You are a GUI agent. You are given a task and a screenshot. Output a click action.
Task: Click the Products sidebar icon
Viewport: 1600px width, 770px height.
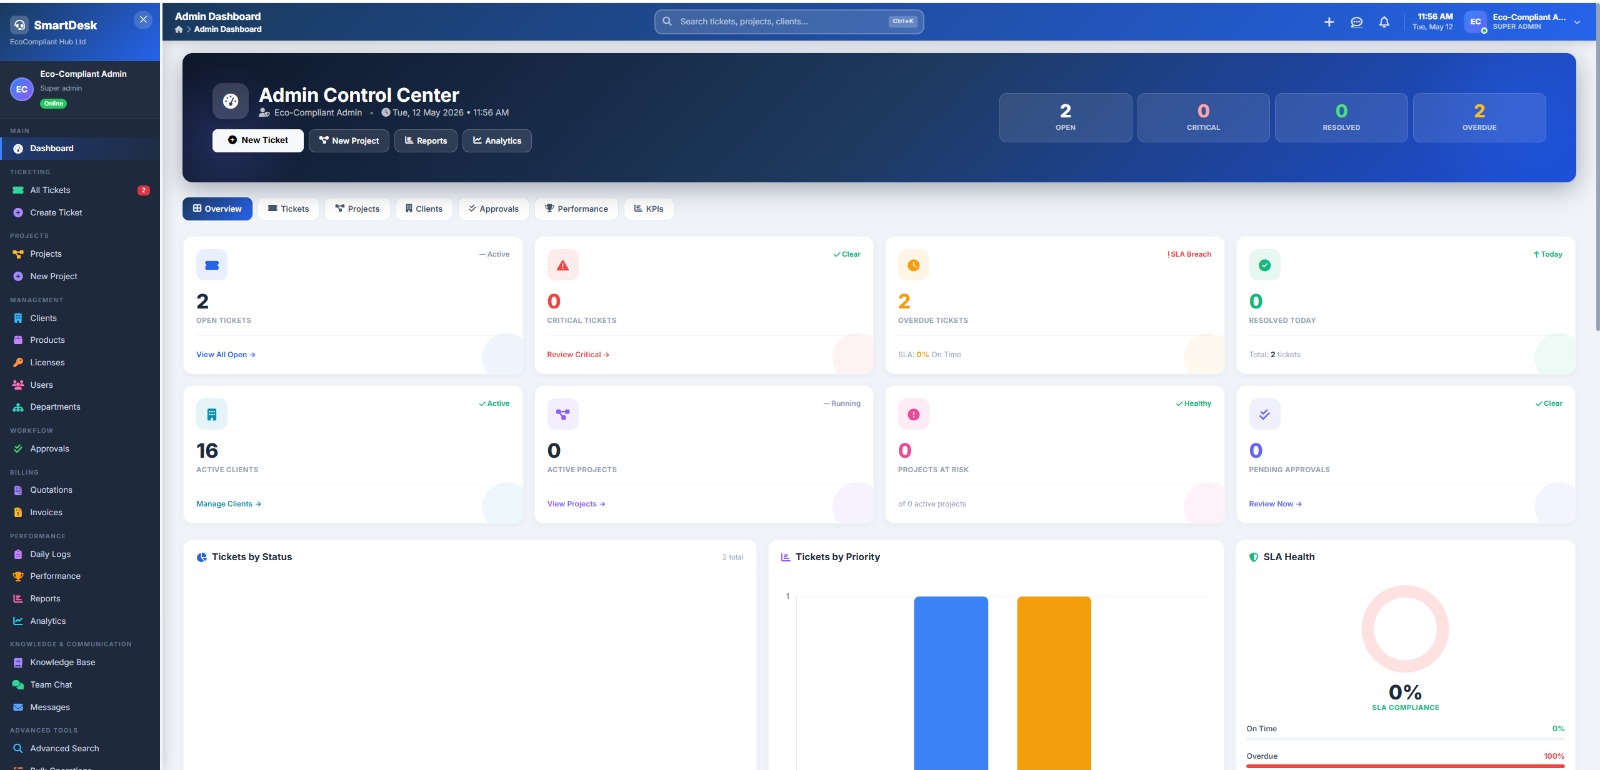(18, 340)
